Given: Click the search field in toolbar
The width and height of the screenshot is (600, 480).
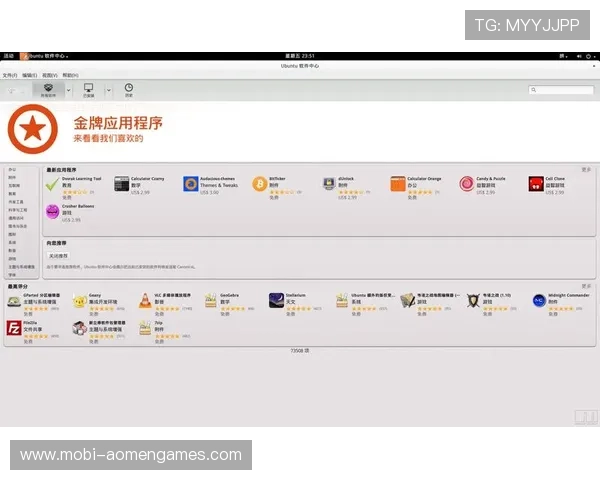Looking at the screenshot, I should (561, 90).
